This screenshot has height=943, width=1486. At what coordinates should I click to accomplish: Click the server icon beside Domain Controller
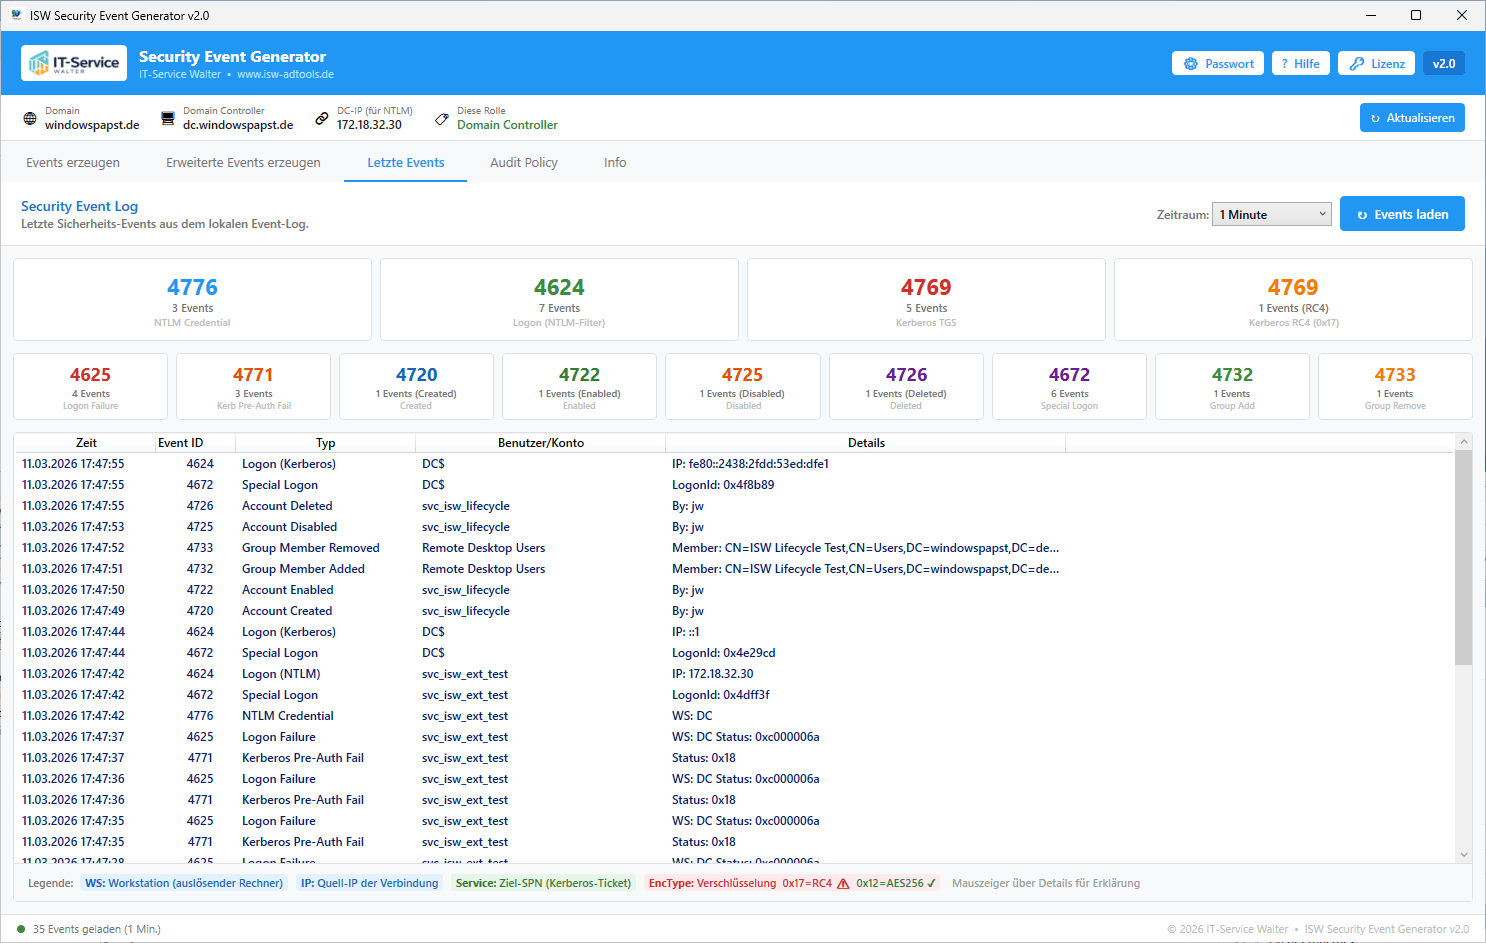(168, 119)
